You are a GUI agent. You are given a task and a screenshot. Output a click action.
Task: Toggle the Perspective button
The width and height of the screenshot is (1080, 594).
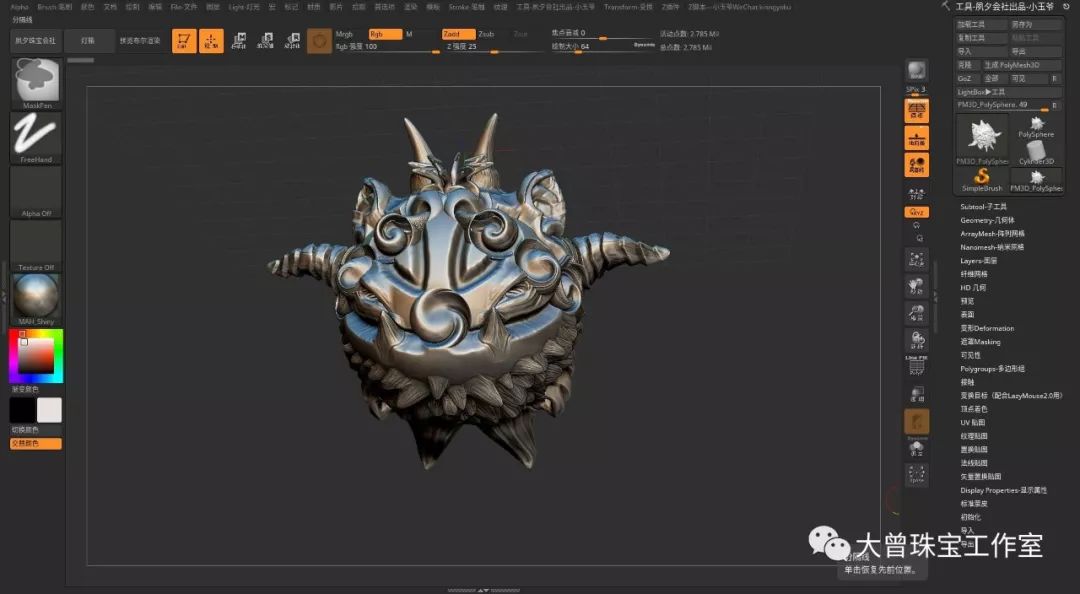[x=917, y=111]
